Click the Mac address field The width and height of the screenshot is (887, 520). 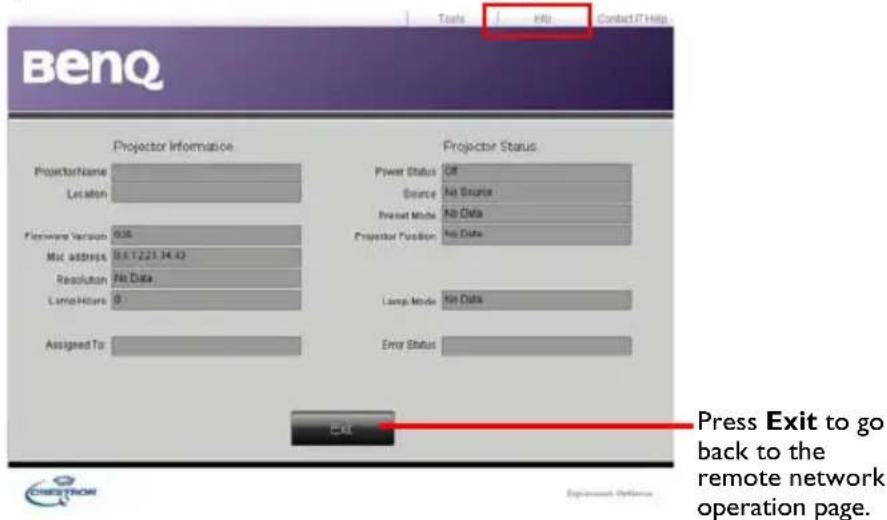206,256
